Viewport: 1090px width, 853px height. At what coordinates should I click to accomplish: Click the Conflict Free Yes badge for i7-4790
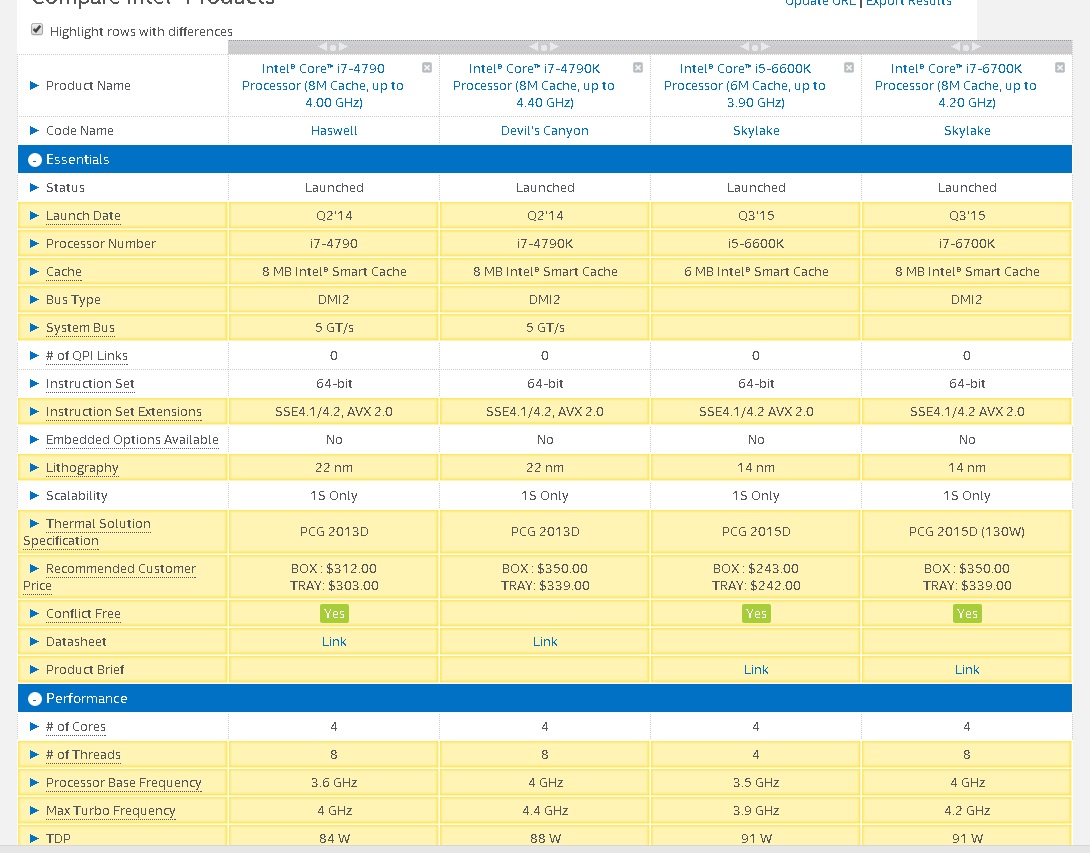(x=334, y=614)
